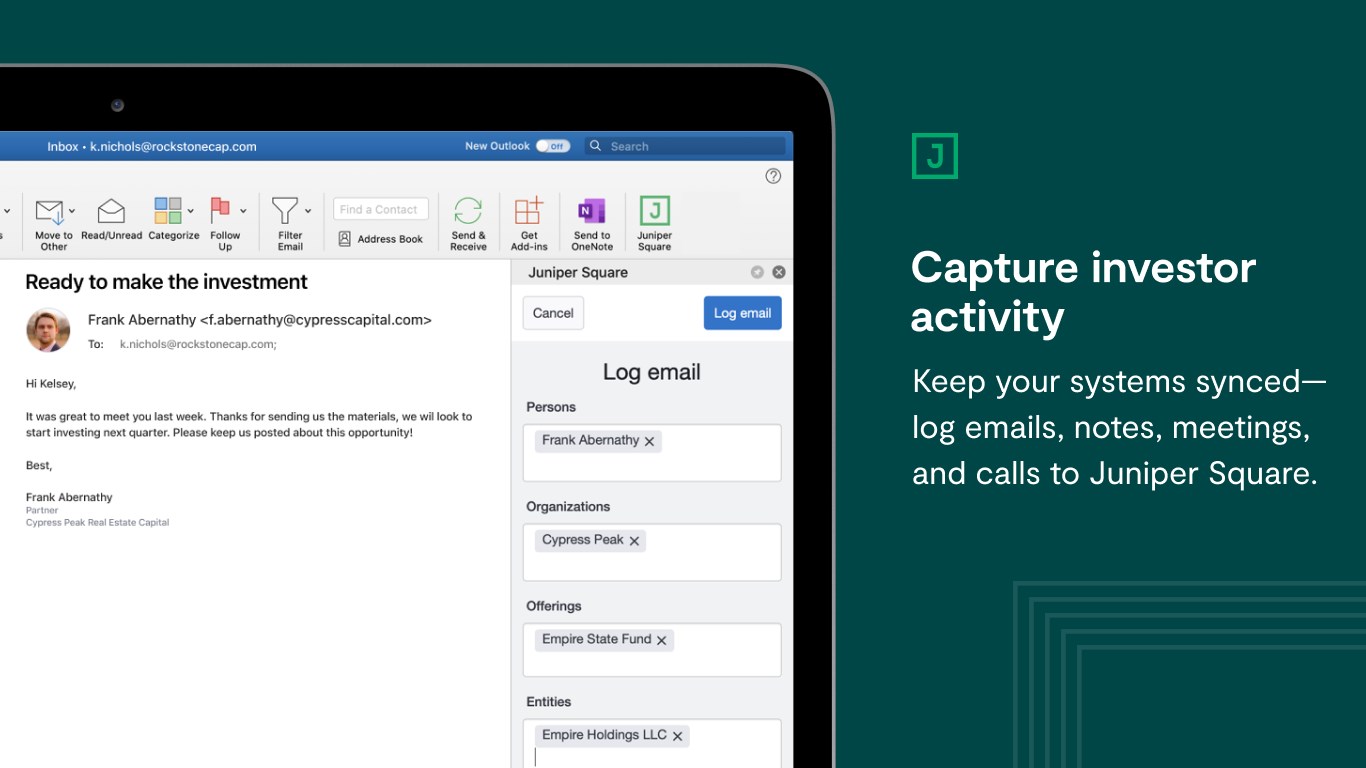Screen dimensions: 1366x768
Task: Click the Persons input box
Action: 652,453
